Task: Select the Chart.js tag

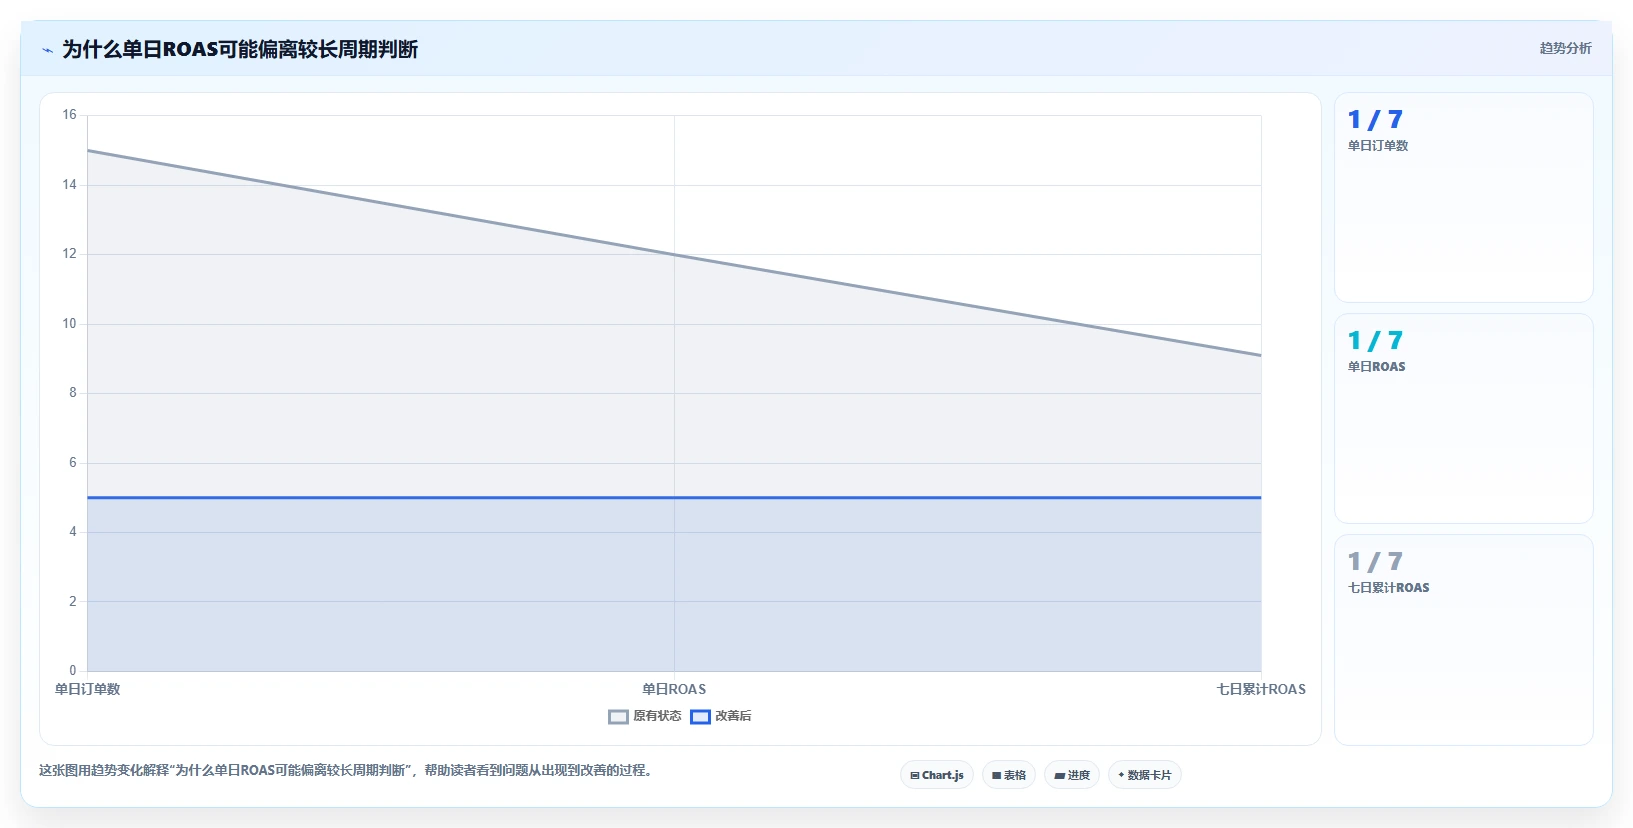Action: (x=937, y=775)
